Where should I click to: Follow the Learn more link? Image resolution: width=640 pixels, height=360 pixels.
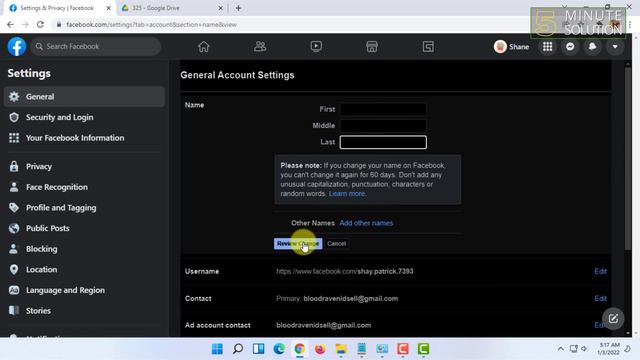pyautogui.click(x=347, y=193)
